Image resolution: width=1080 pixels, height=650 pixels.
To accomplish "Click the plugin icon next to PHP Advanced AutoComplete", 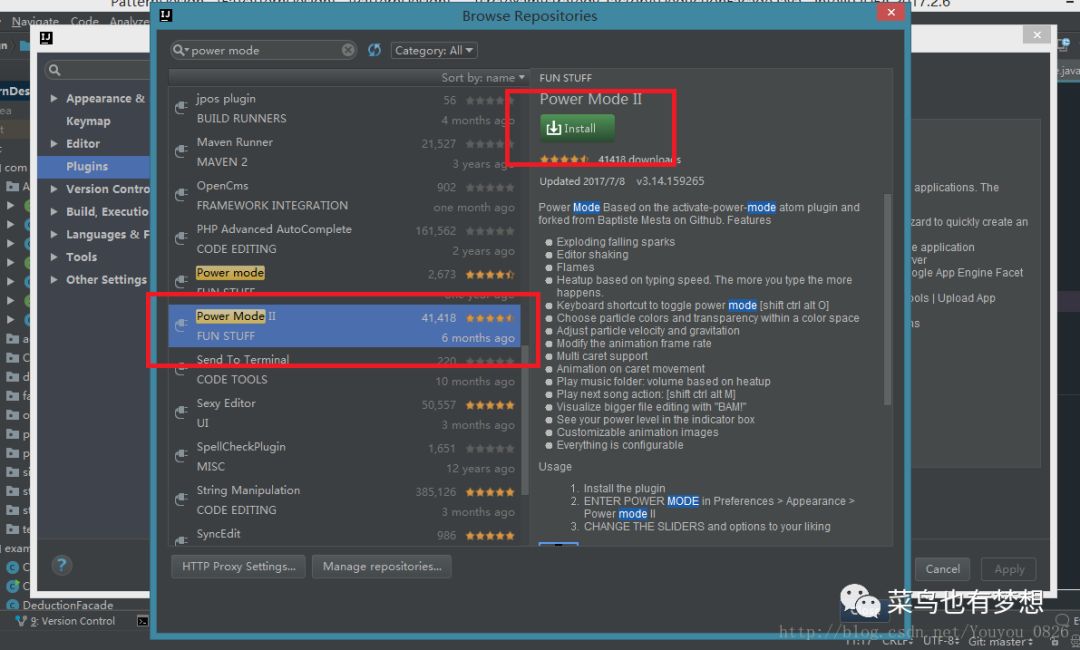I will pyautogui.click(x=181, y=238).
